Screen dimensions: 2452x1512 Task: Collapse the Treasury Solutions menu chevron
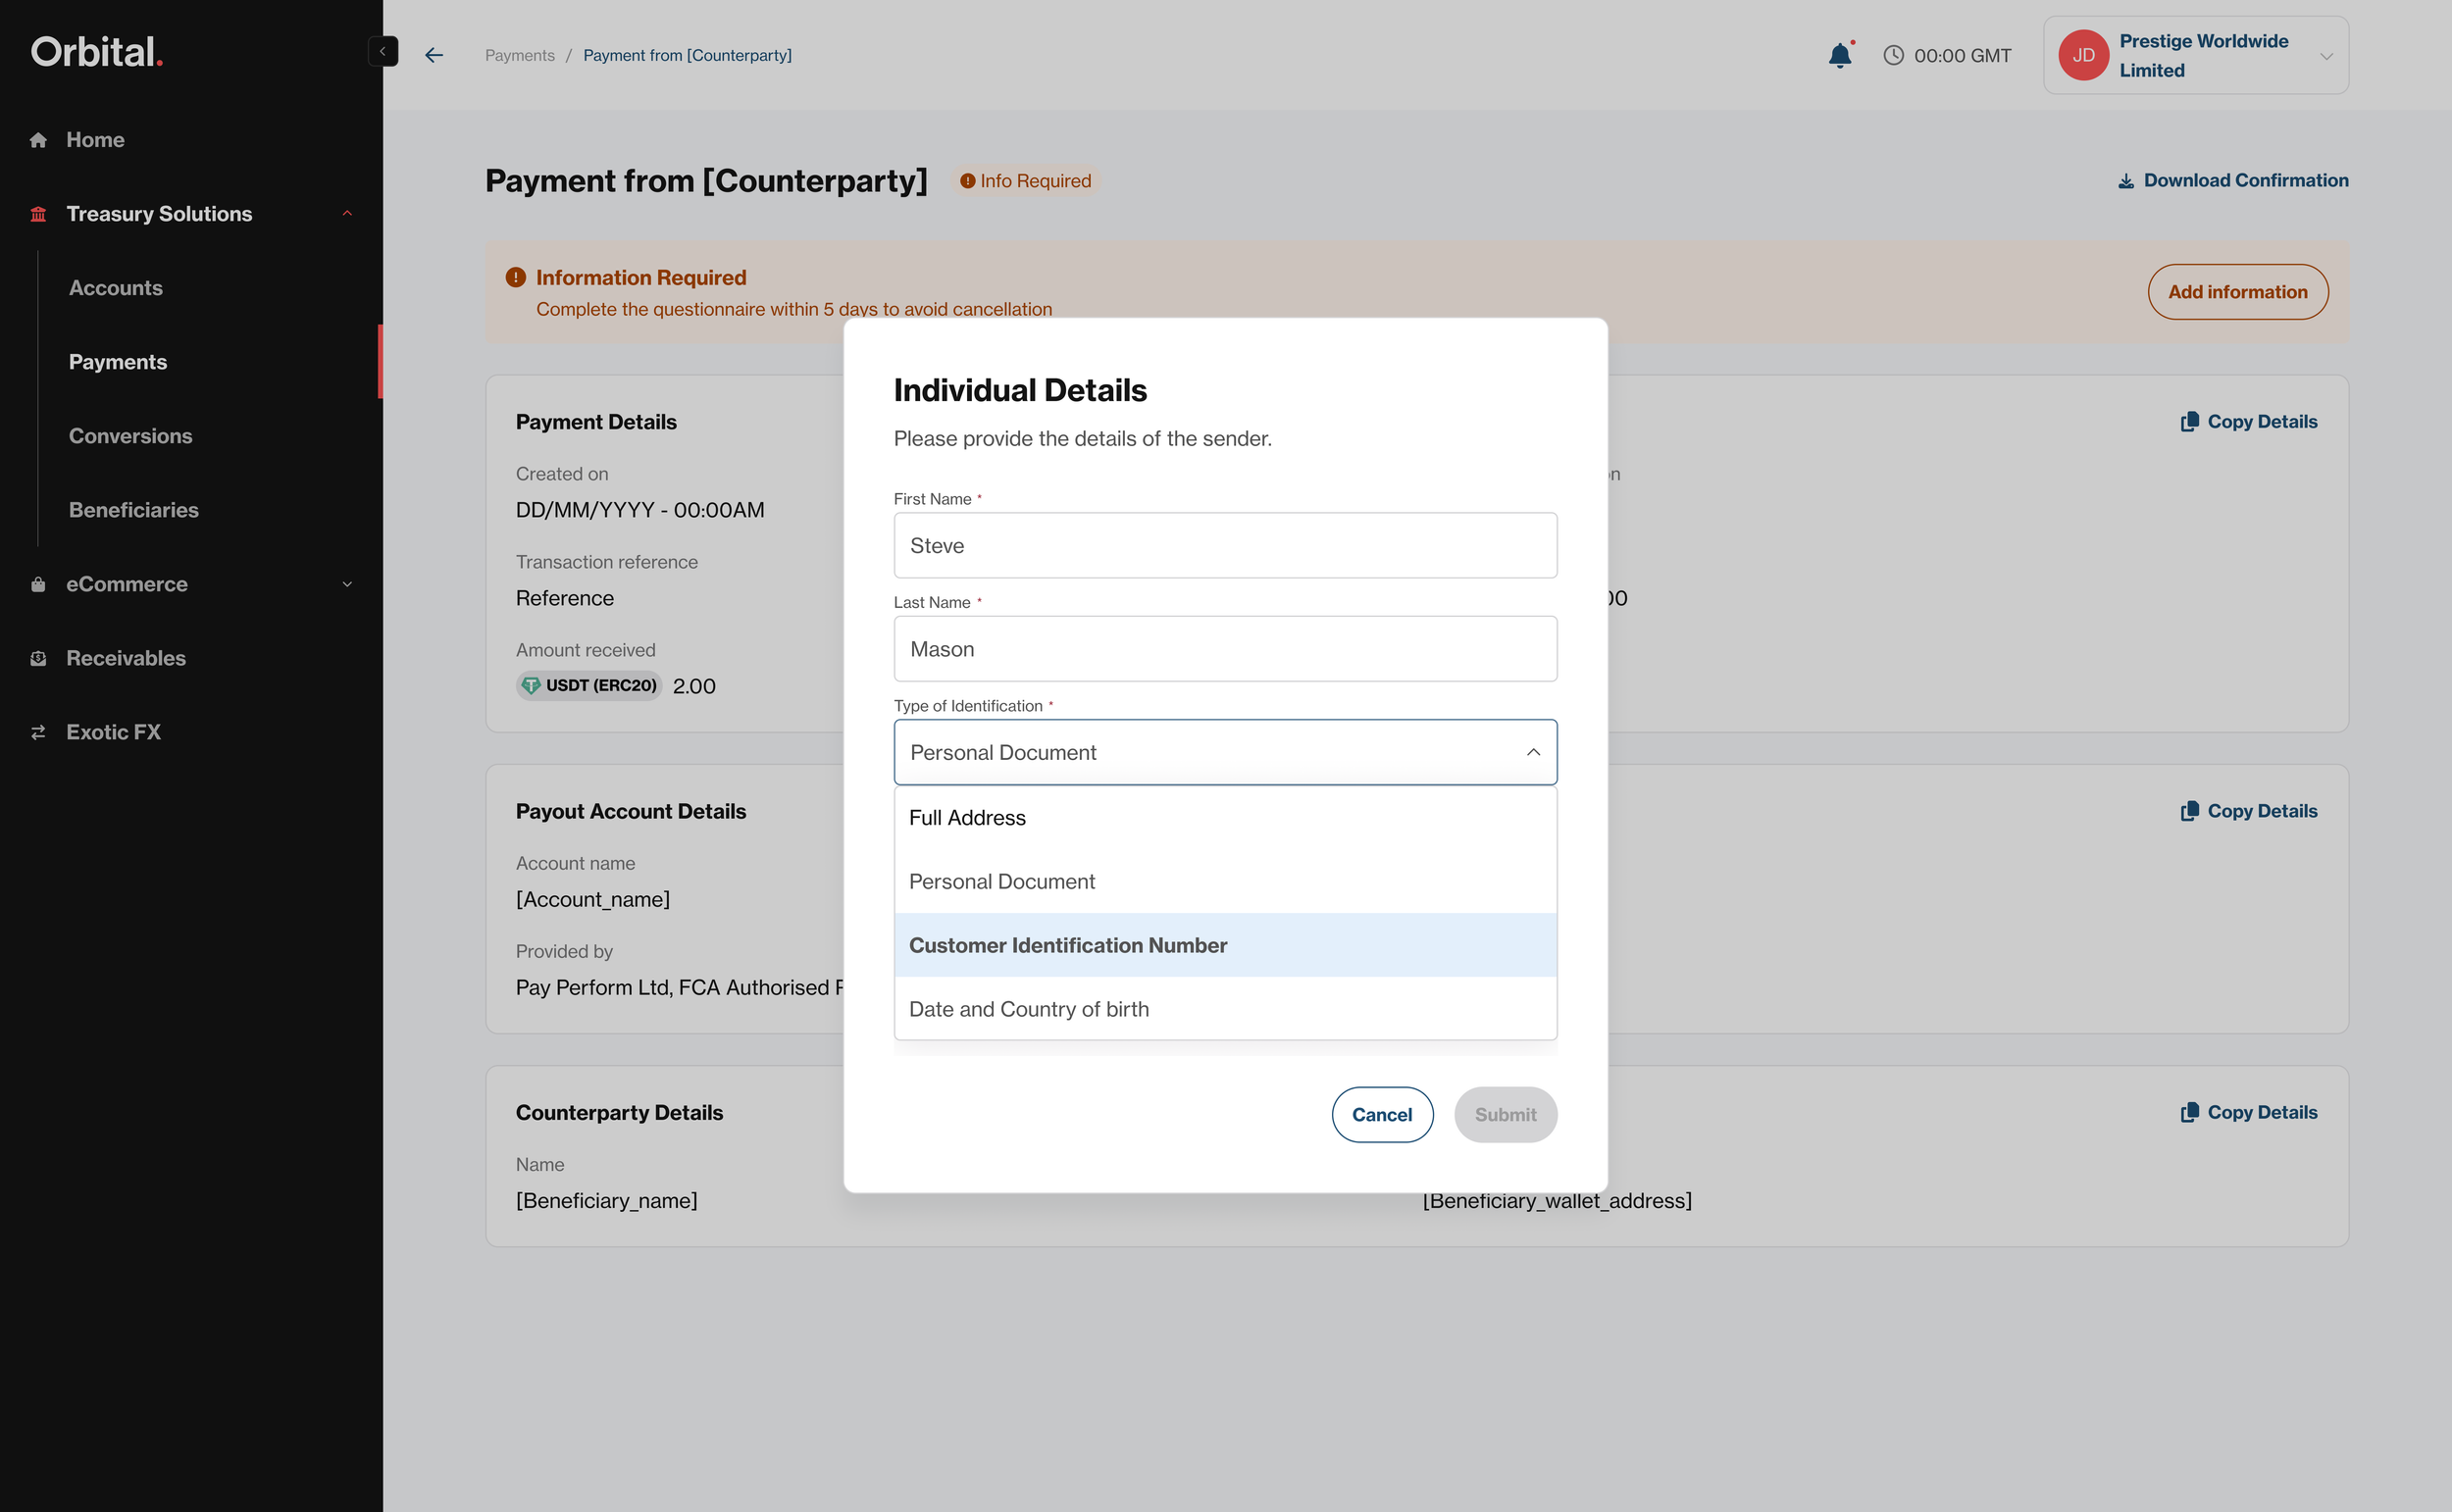[x=347, y=214]
